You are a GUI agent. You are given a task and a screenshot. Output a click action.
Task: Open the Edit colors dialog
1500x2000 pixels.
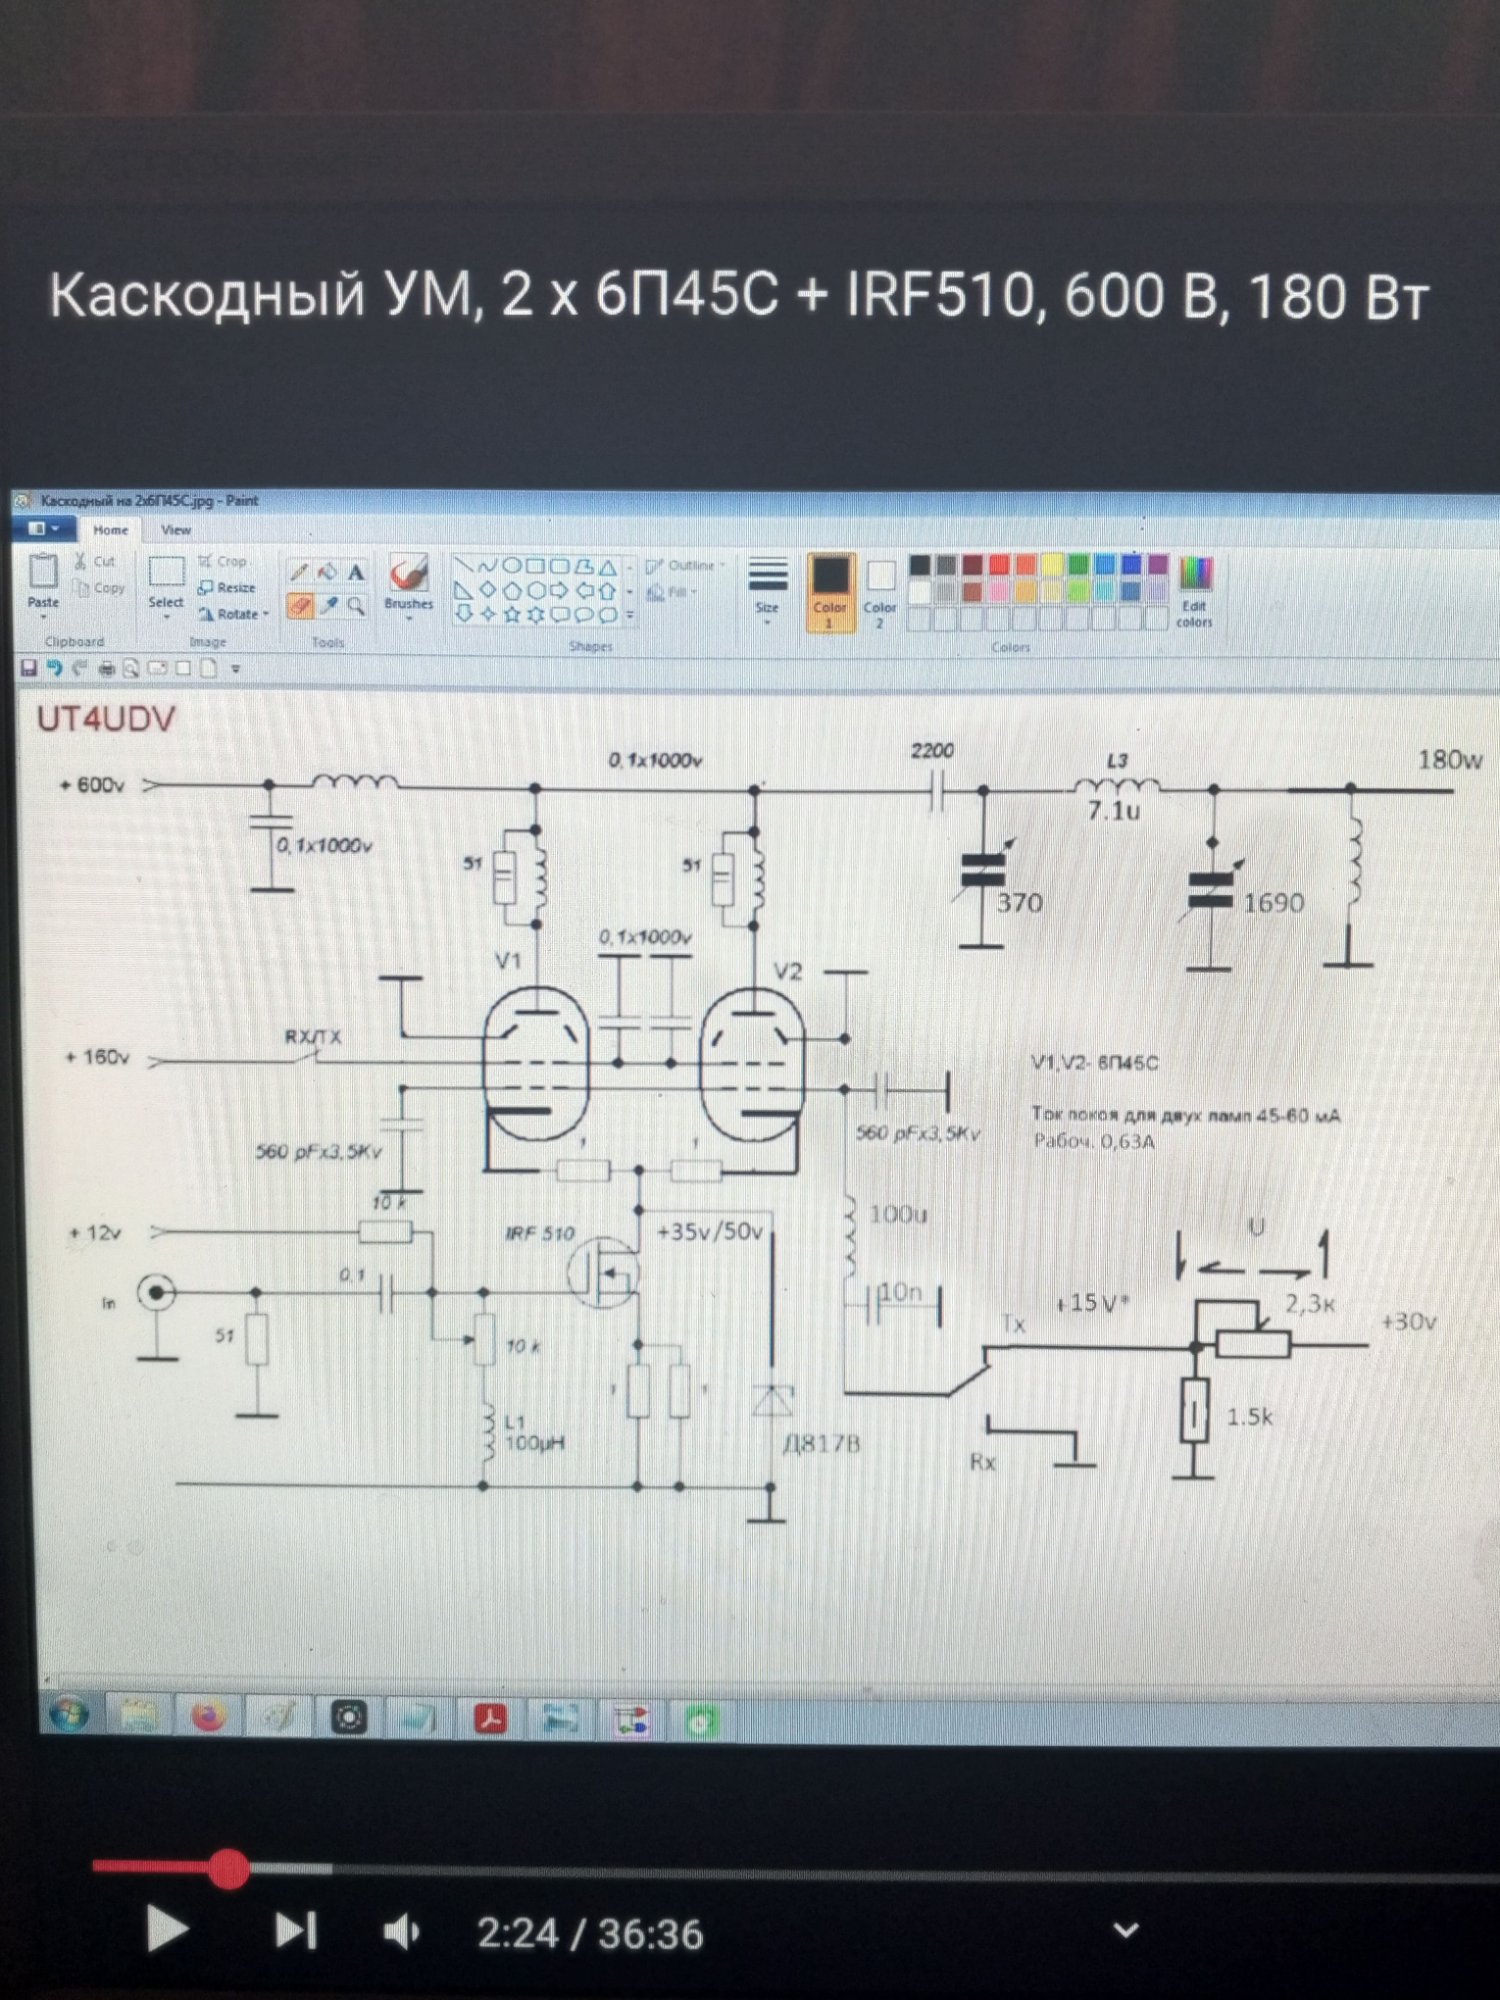coord(1194,592)
